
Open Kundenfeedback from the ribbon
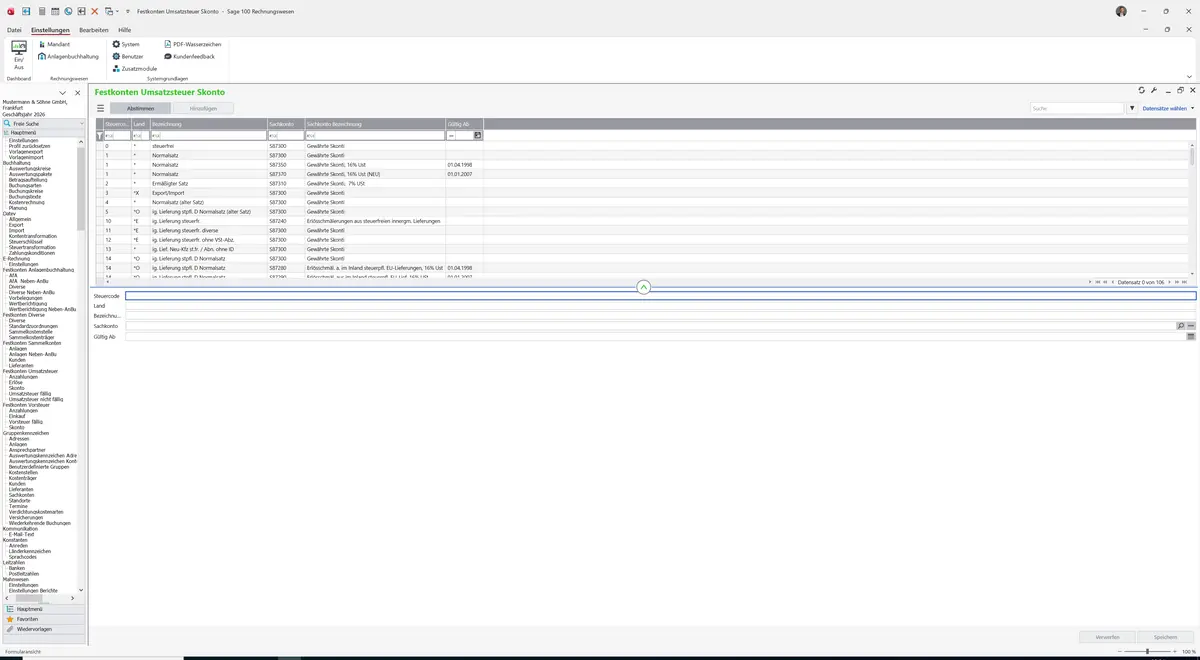click(189, 56)
